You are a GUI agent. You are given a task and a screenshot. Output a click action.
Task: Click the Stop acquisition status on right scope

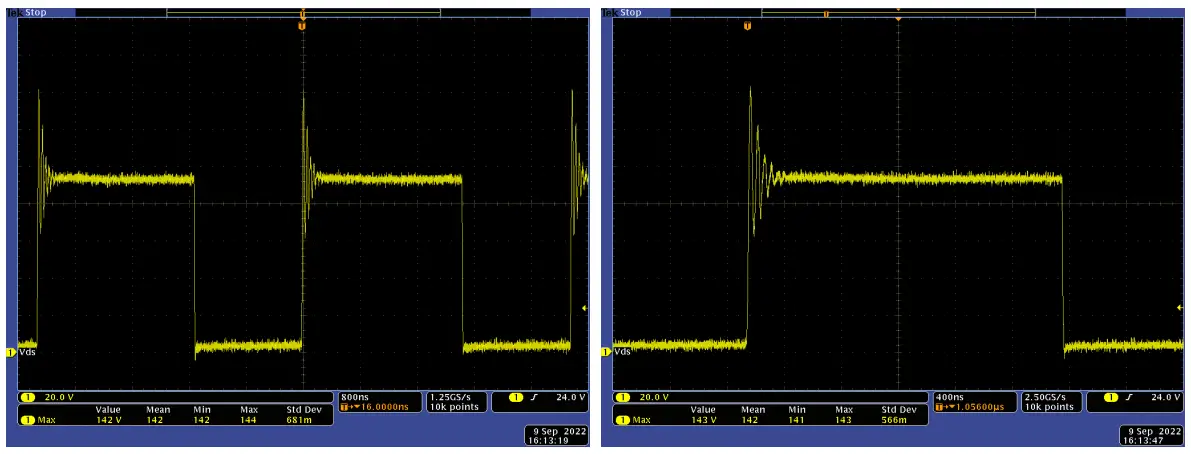[x=630, y=13]
